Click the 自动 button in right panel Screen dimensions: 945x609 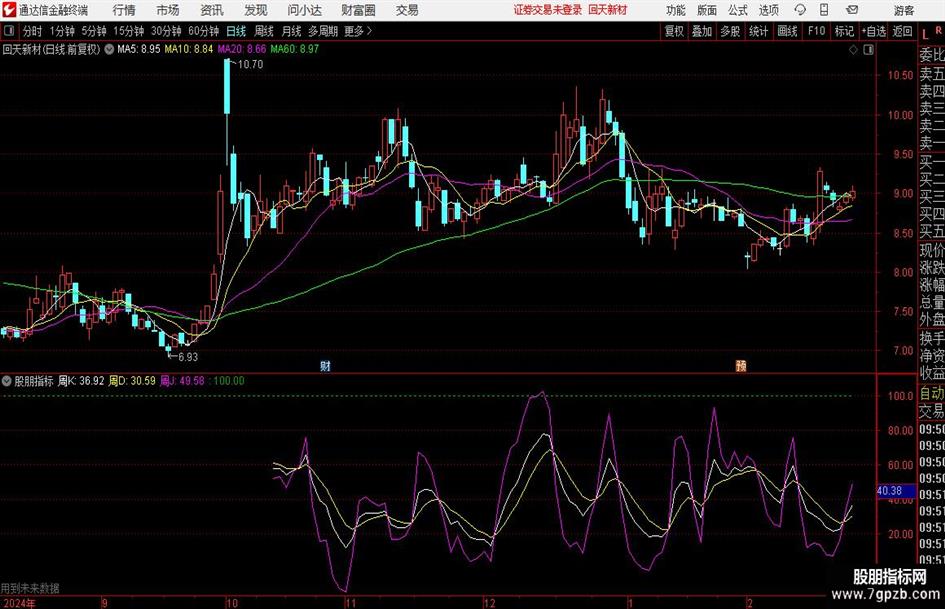(x=932, y=393)
